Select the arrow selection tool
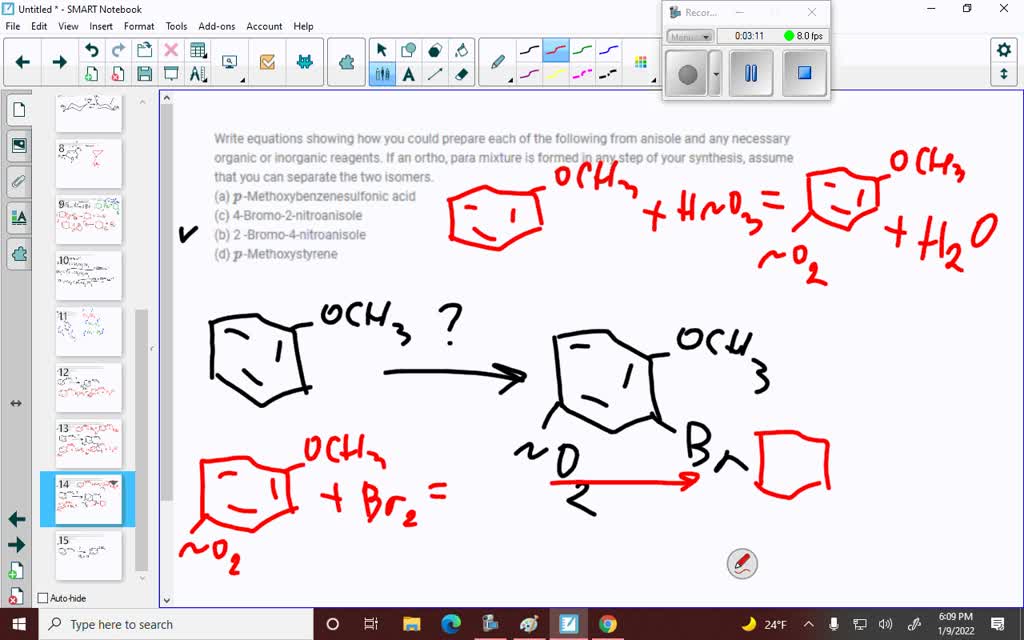This screenshot has width=1024, height=640. (x=383, y=48)
